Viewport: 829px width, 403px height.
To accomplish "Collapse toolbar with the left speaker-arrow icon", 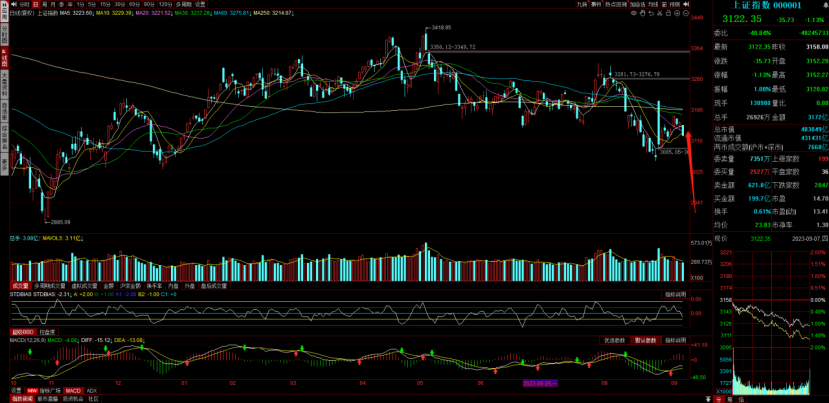I will coord(13,4).
